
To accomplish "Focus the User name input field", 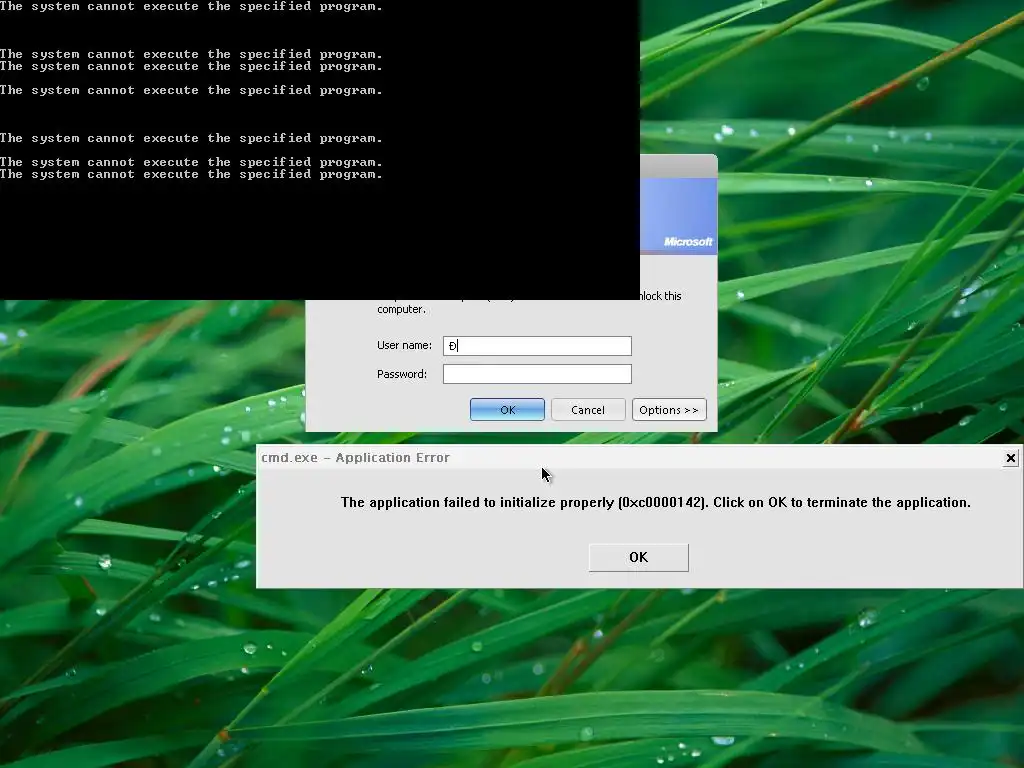I will [x=537, y=345].
